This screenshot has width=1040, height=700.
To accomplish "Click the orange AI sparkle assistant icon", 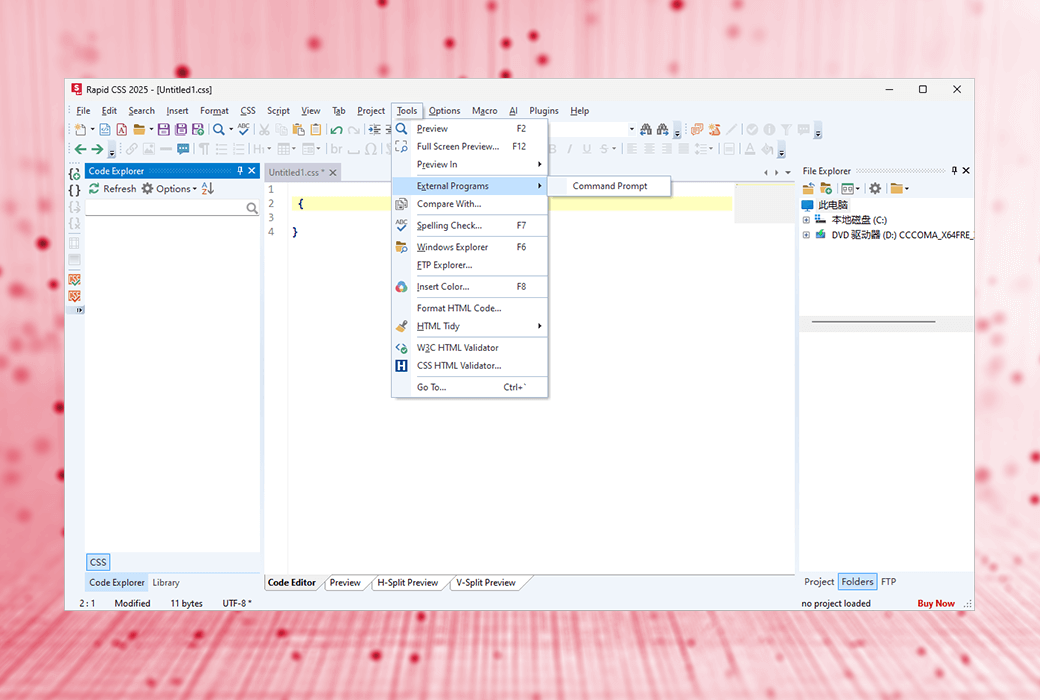I will pyautogui.click(x=714, y=129).
